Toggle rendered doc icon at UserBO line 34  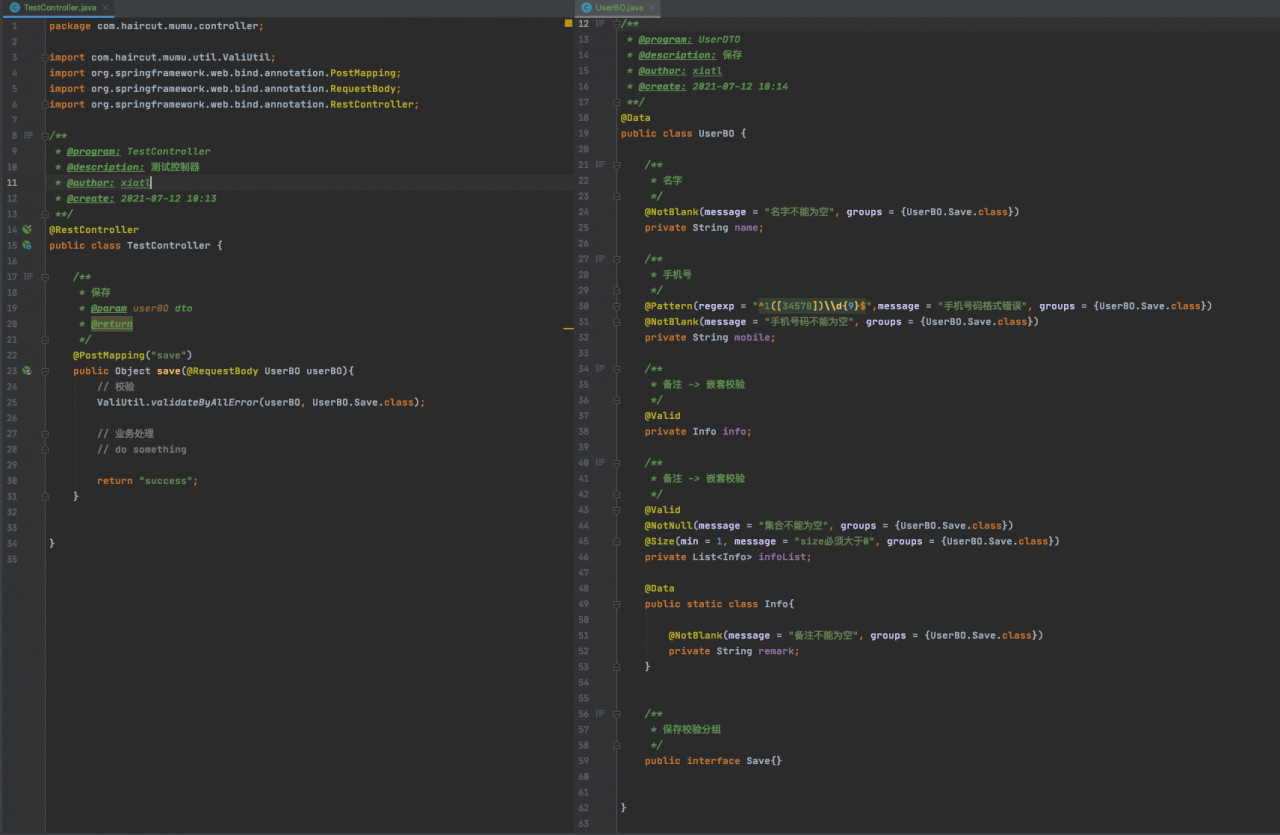click(600, 369)
